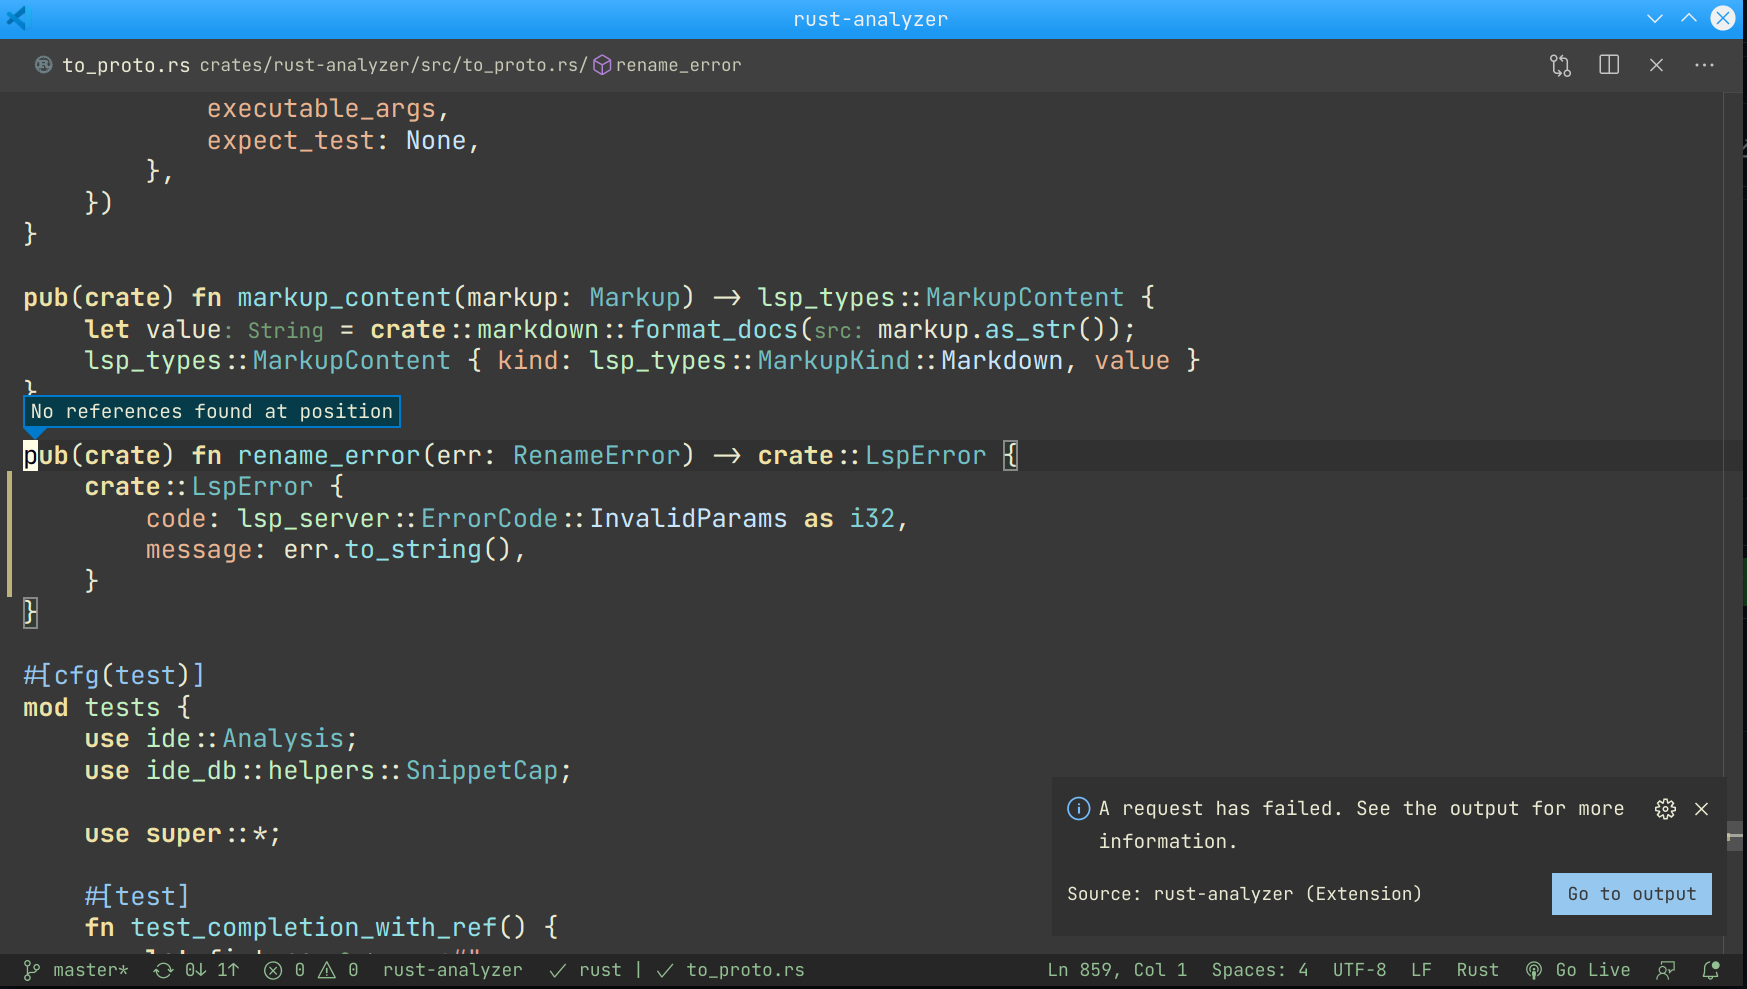Click the to_string() method call

(428, 550)
